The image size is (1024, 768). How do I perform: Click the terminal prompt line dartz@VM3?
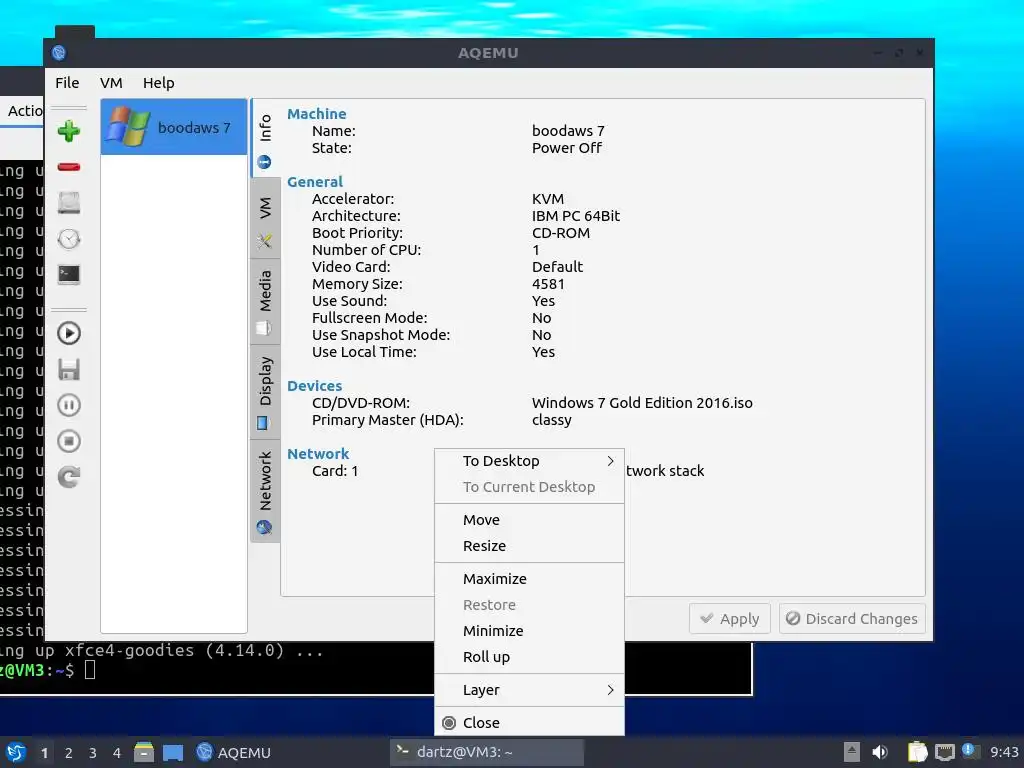pyautogui.click(x=46, y=669)
